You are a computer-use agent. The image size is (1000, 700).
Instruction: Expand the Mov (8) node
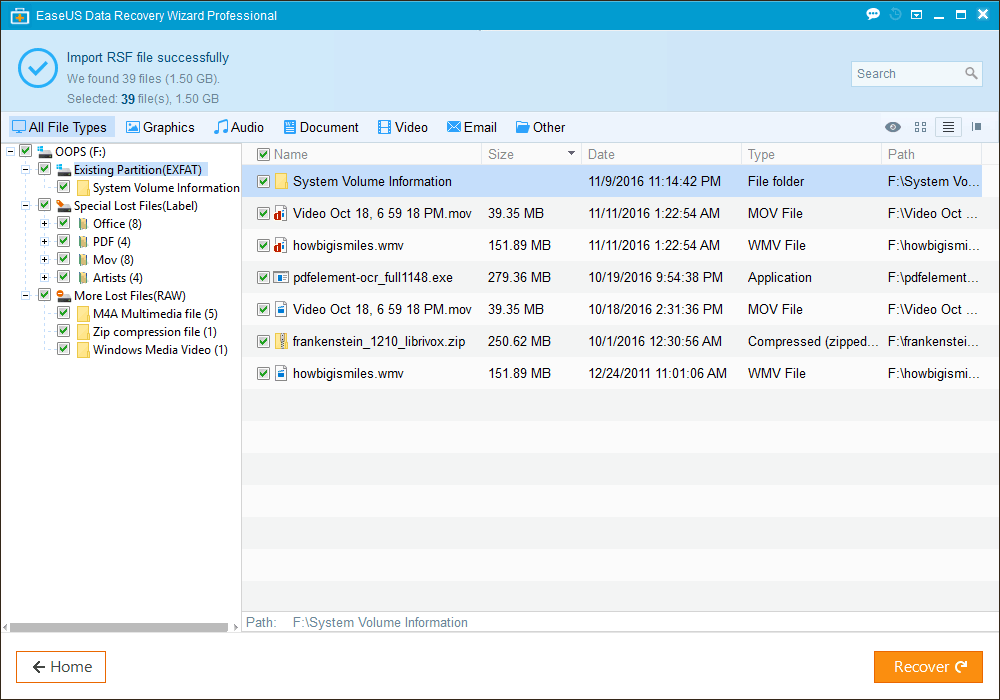pyautogui.click(x=45, y=259)
